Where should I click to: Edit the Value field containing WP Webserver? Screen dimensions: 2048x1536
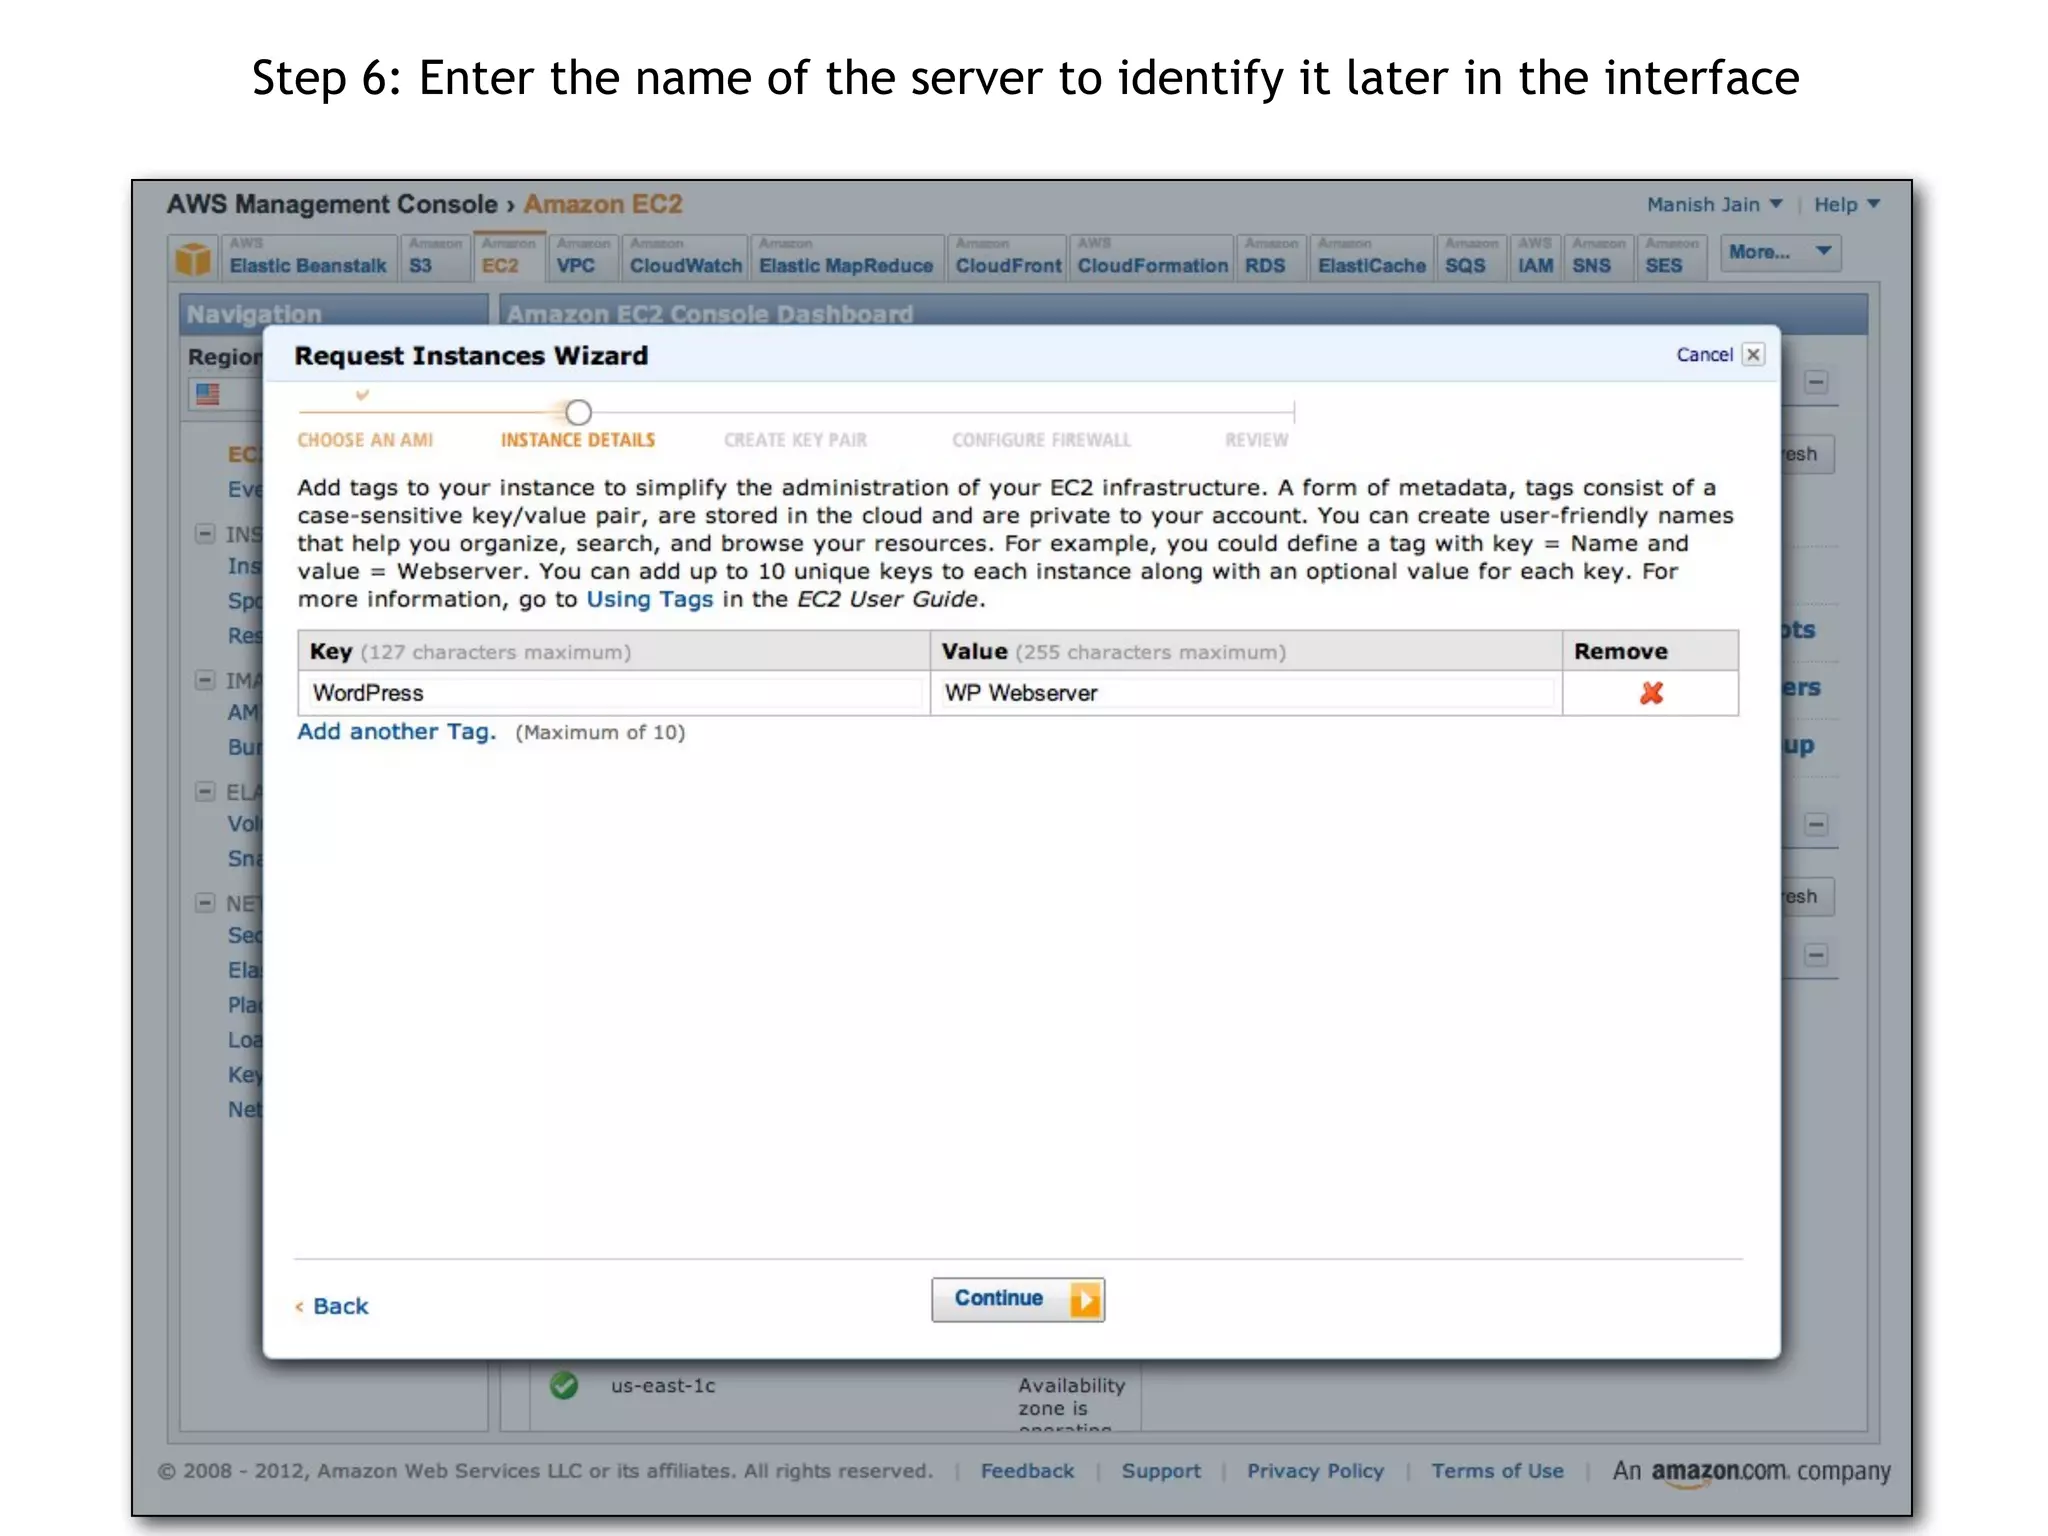(1246, 693)
